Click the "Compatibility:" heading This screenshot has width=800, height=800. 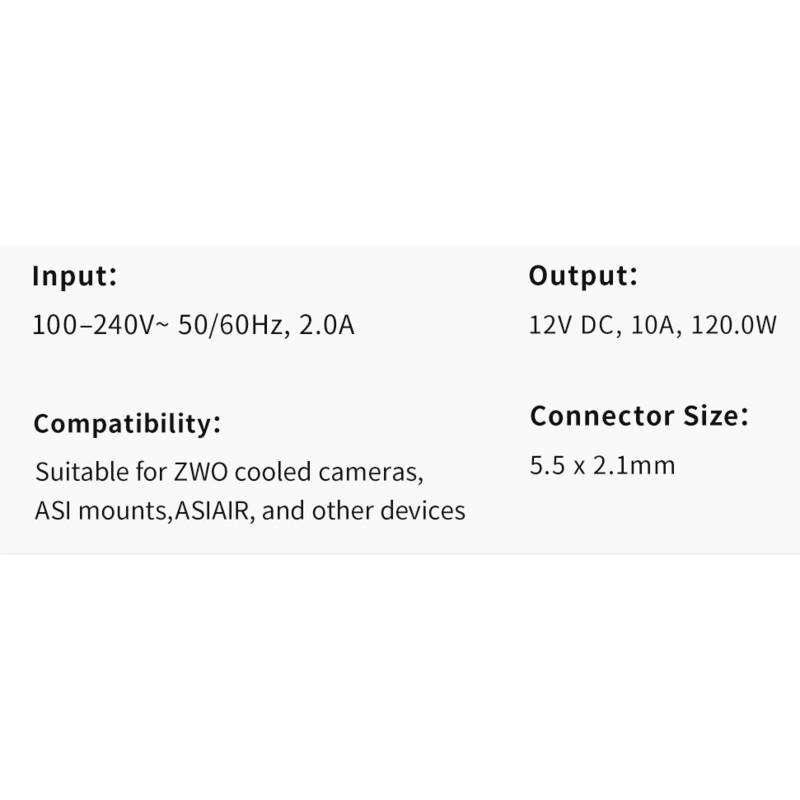pyautogui.click(x=127, y=423)
